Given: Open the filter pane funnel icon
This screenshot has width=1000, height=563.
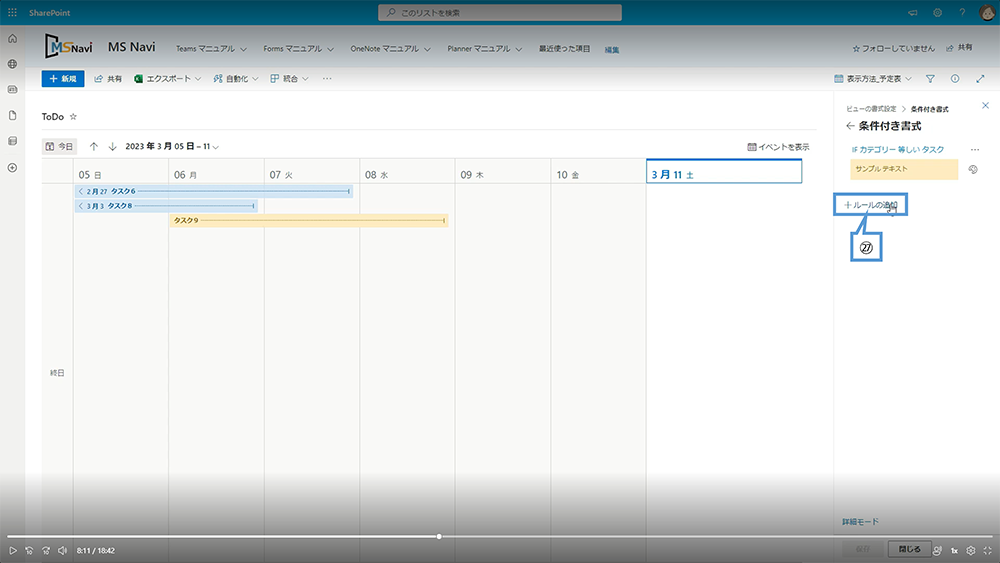Looking at the screenshot, I should pyautogui.click(x=930, y=78).
